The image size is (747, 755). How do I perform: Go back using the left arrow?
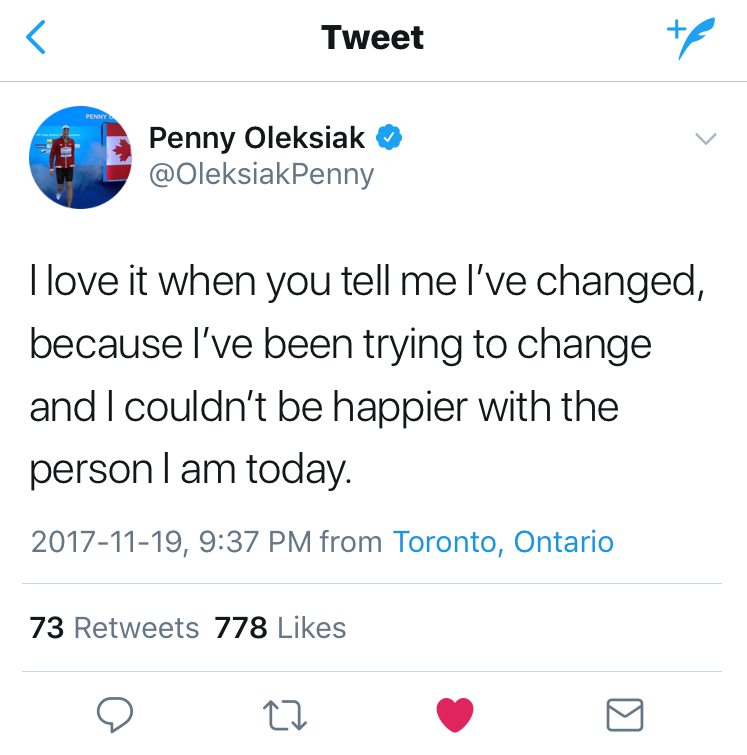[x=37, y=37]
